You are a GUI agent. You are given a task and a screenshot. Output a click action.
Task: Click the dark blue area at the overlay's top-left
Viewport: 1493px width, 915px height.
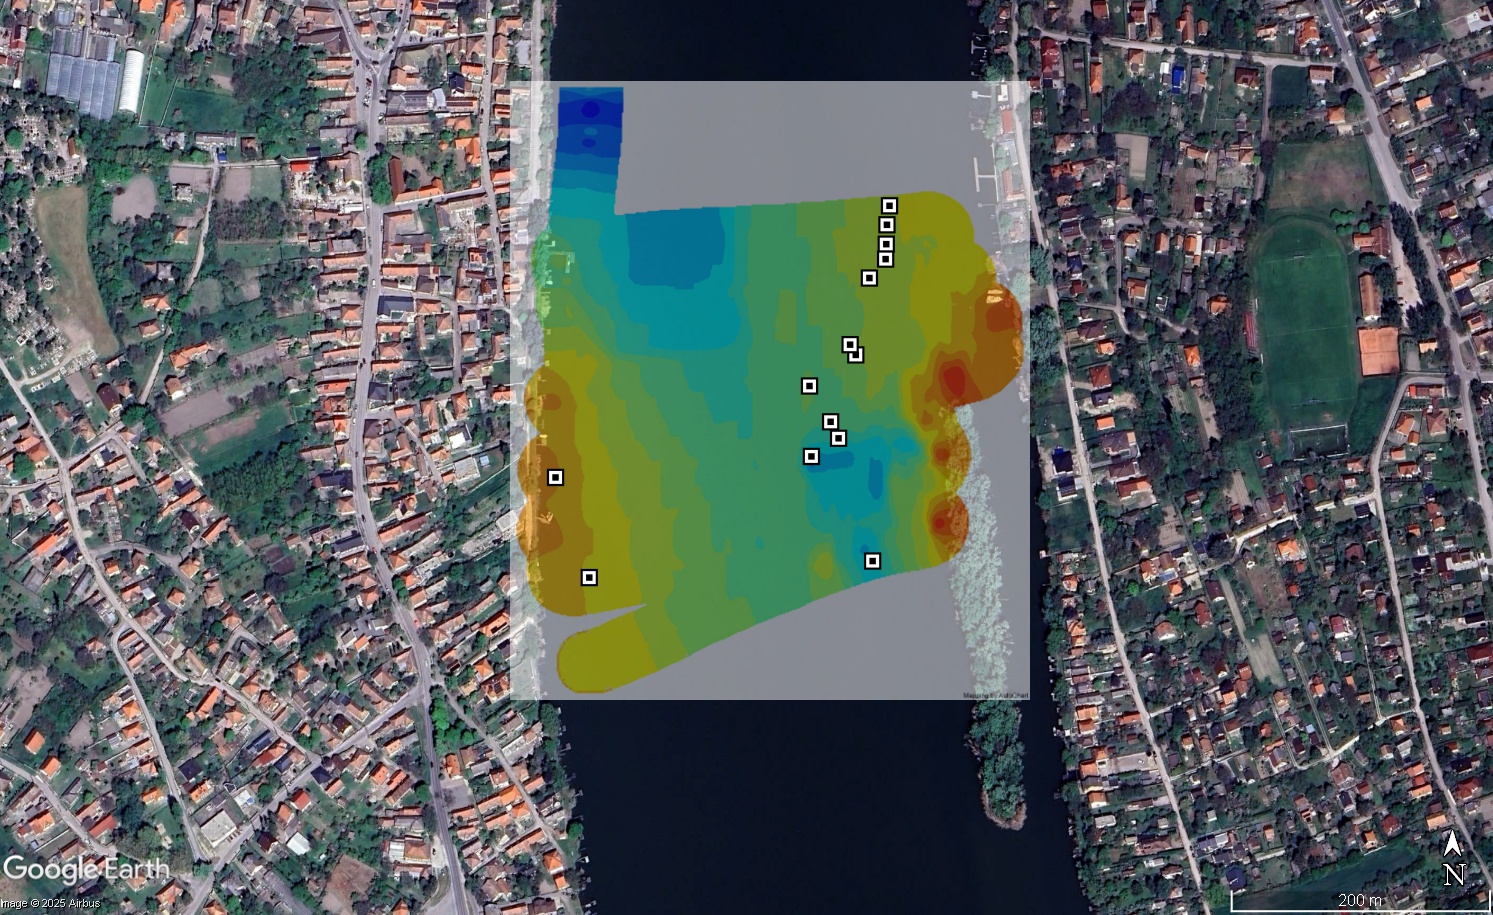pos(590,115)
